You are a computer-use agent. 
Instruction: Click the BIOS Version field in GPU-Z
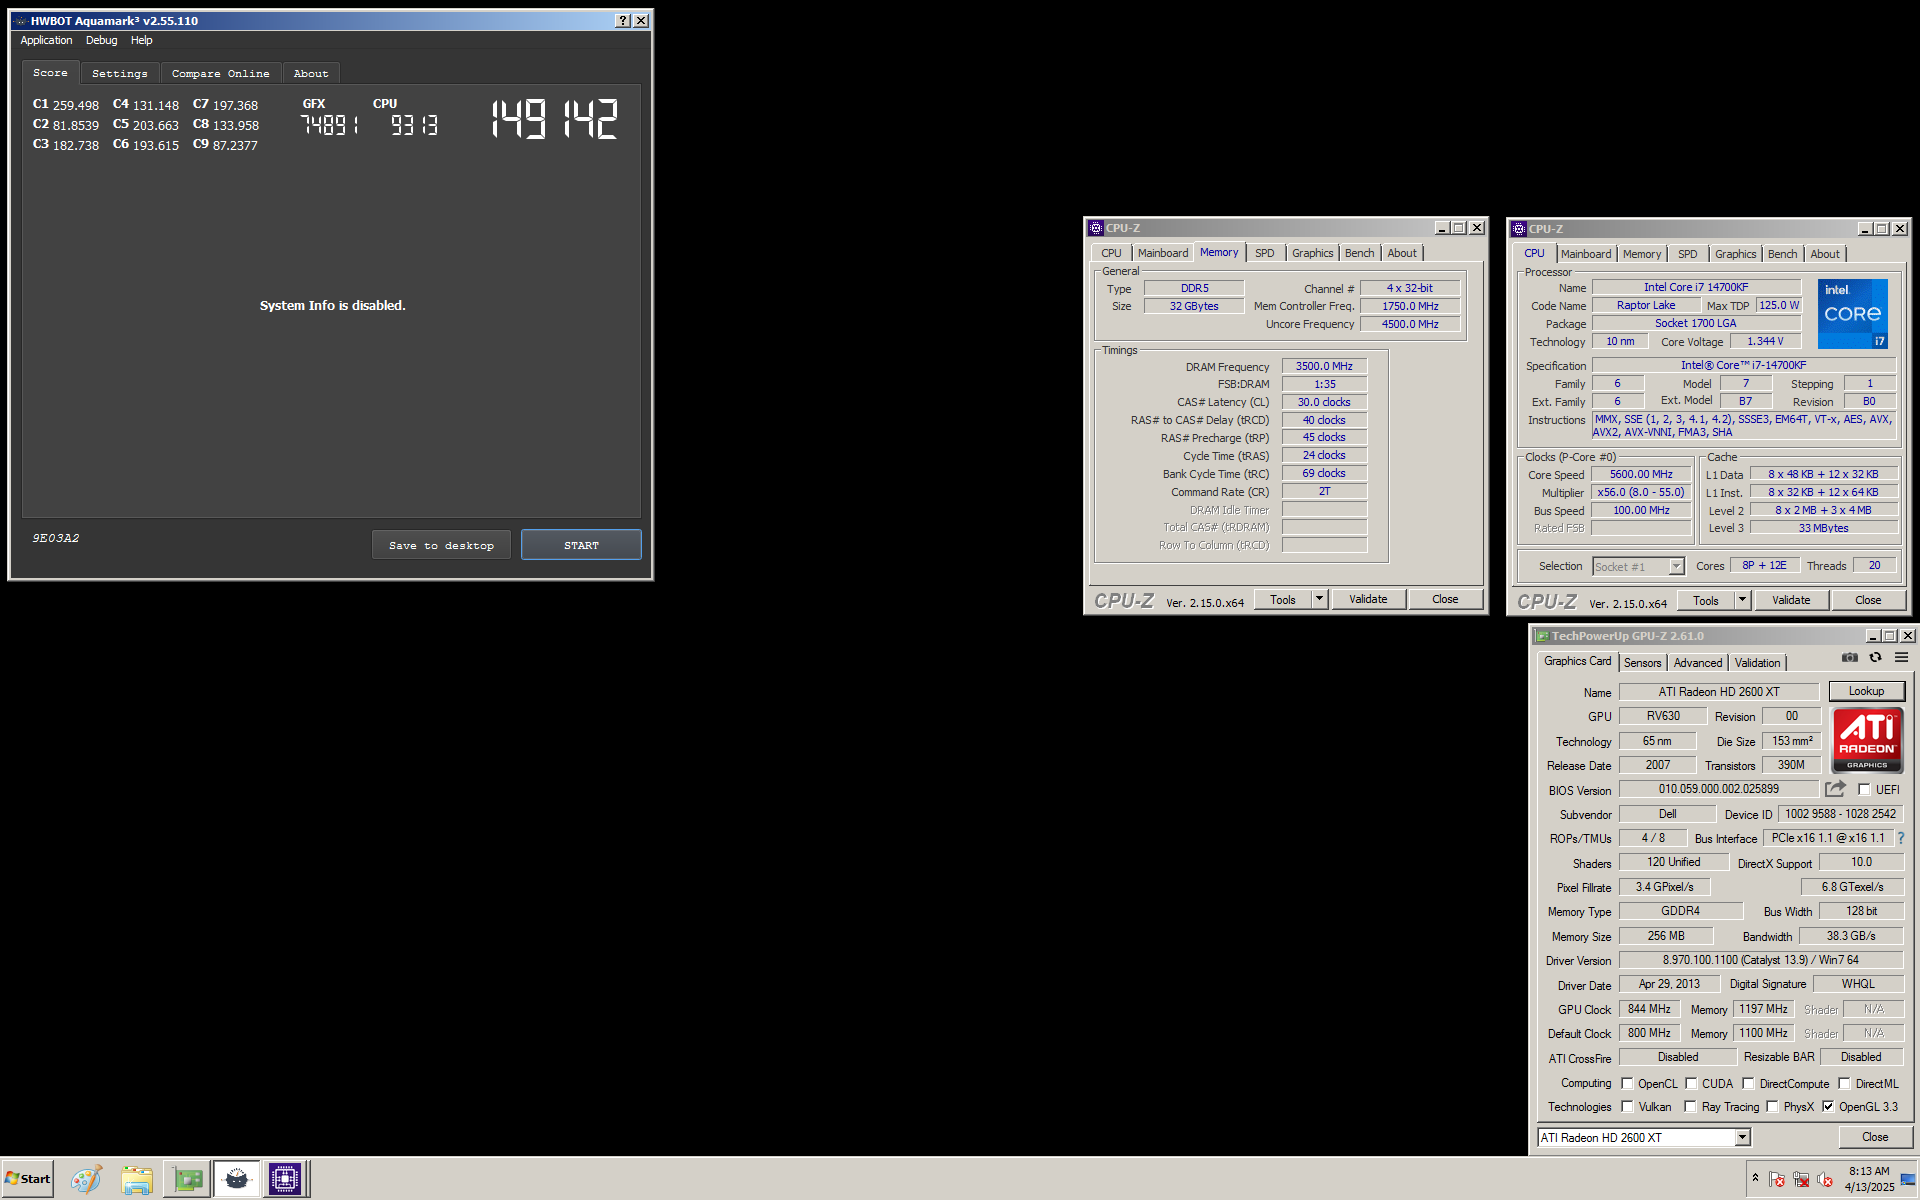coord(1718,789)
